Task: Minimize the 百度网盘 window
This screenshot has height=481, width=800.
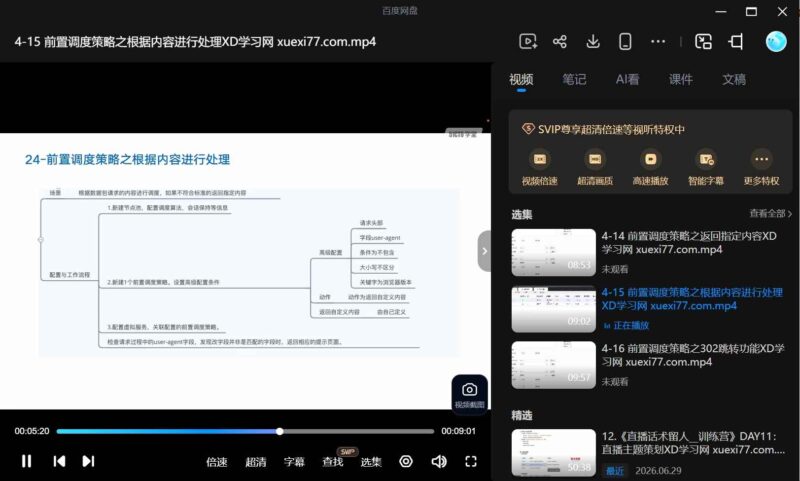Action: (x=721, y=11)
